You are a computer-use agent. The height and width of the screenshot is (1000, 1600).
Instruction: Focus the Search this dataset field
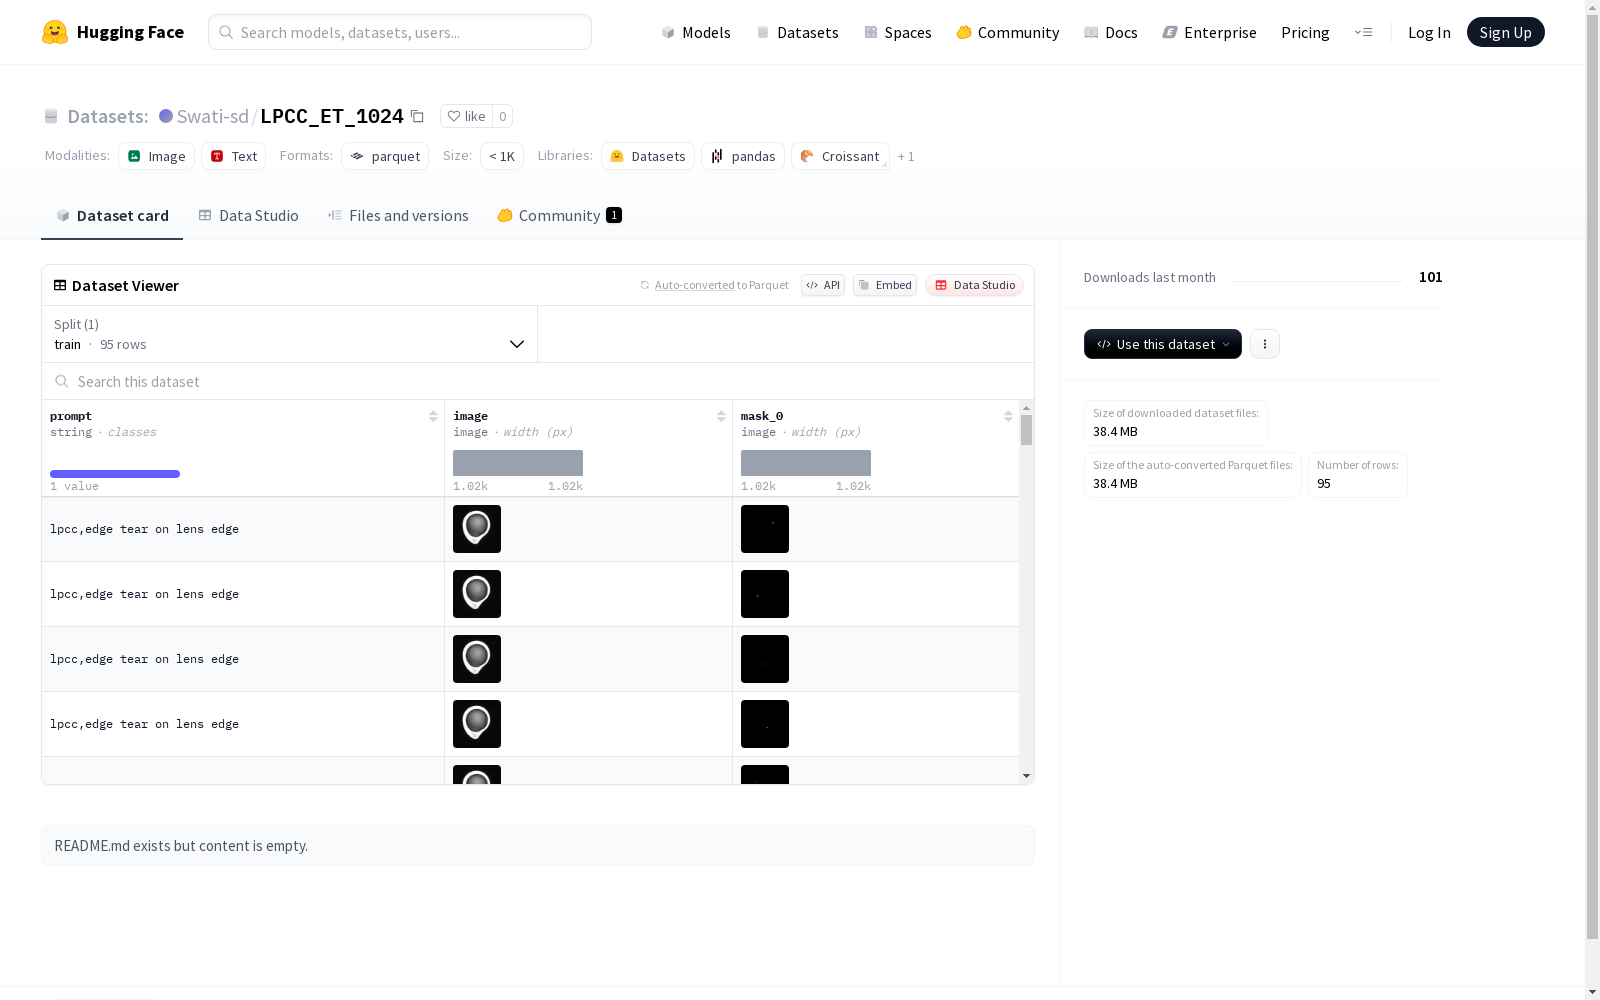[x=538, y=381]
